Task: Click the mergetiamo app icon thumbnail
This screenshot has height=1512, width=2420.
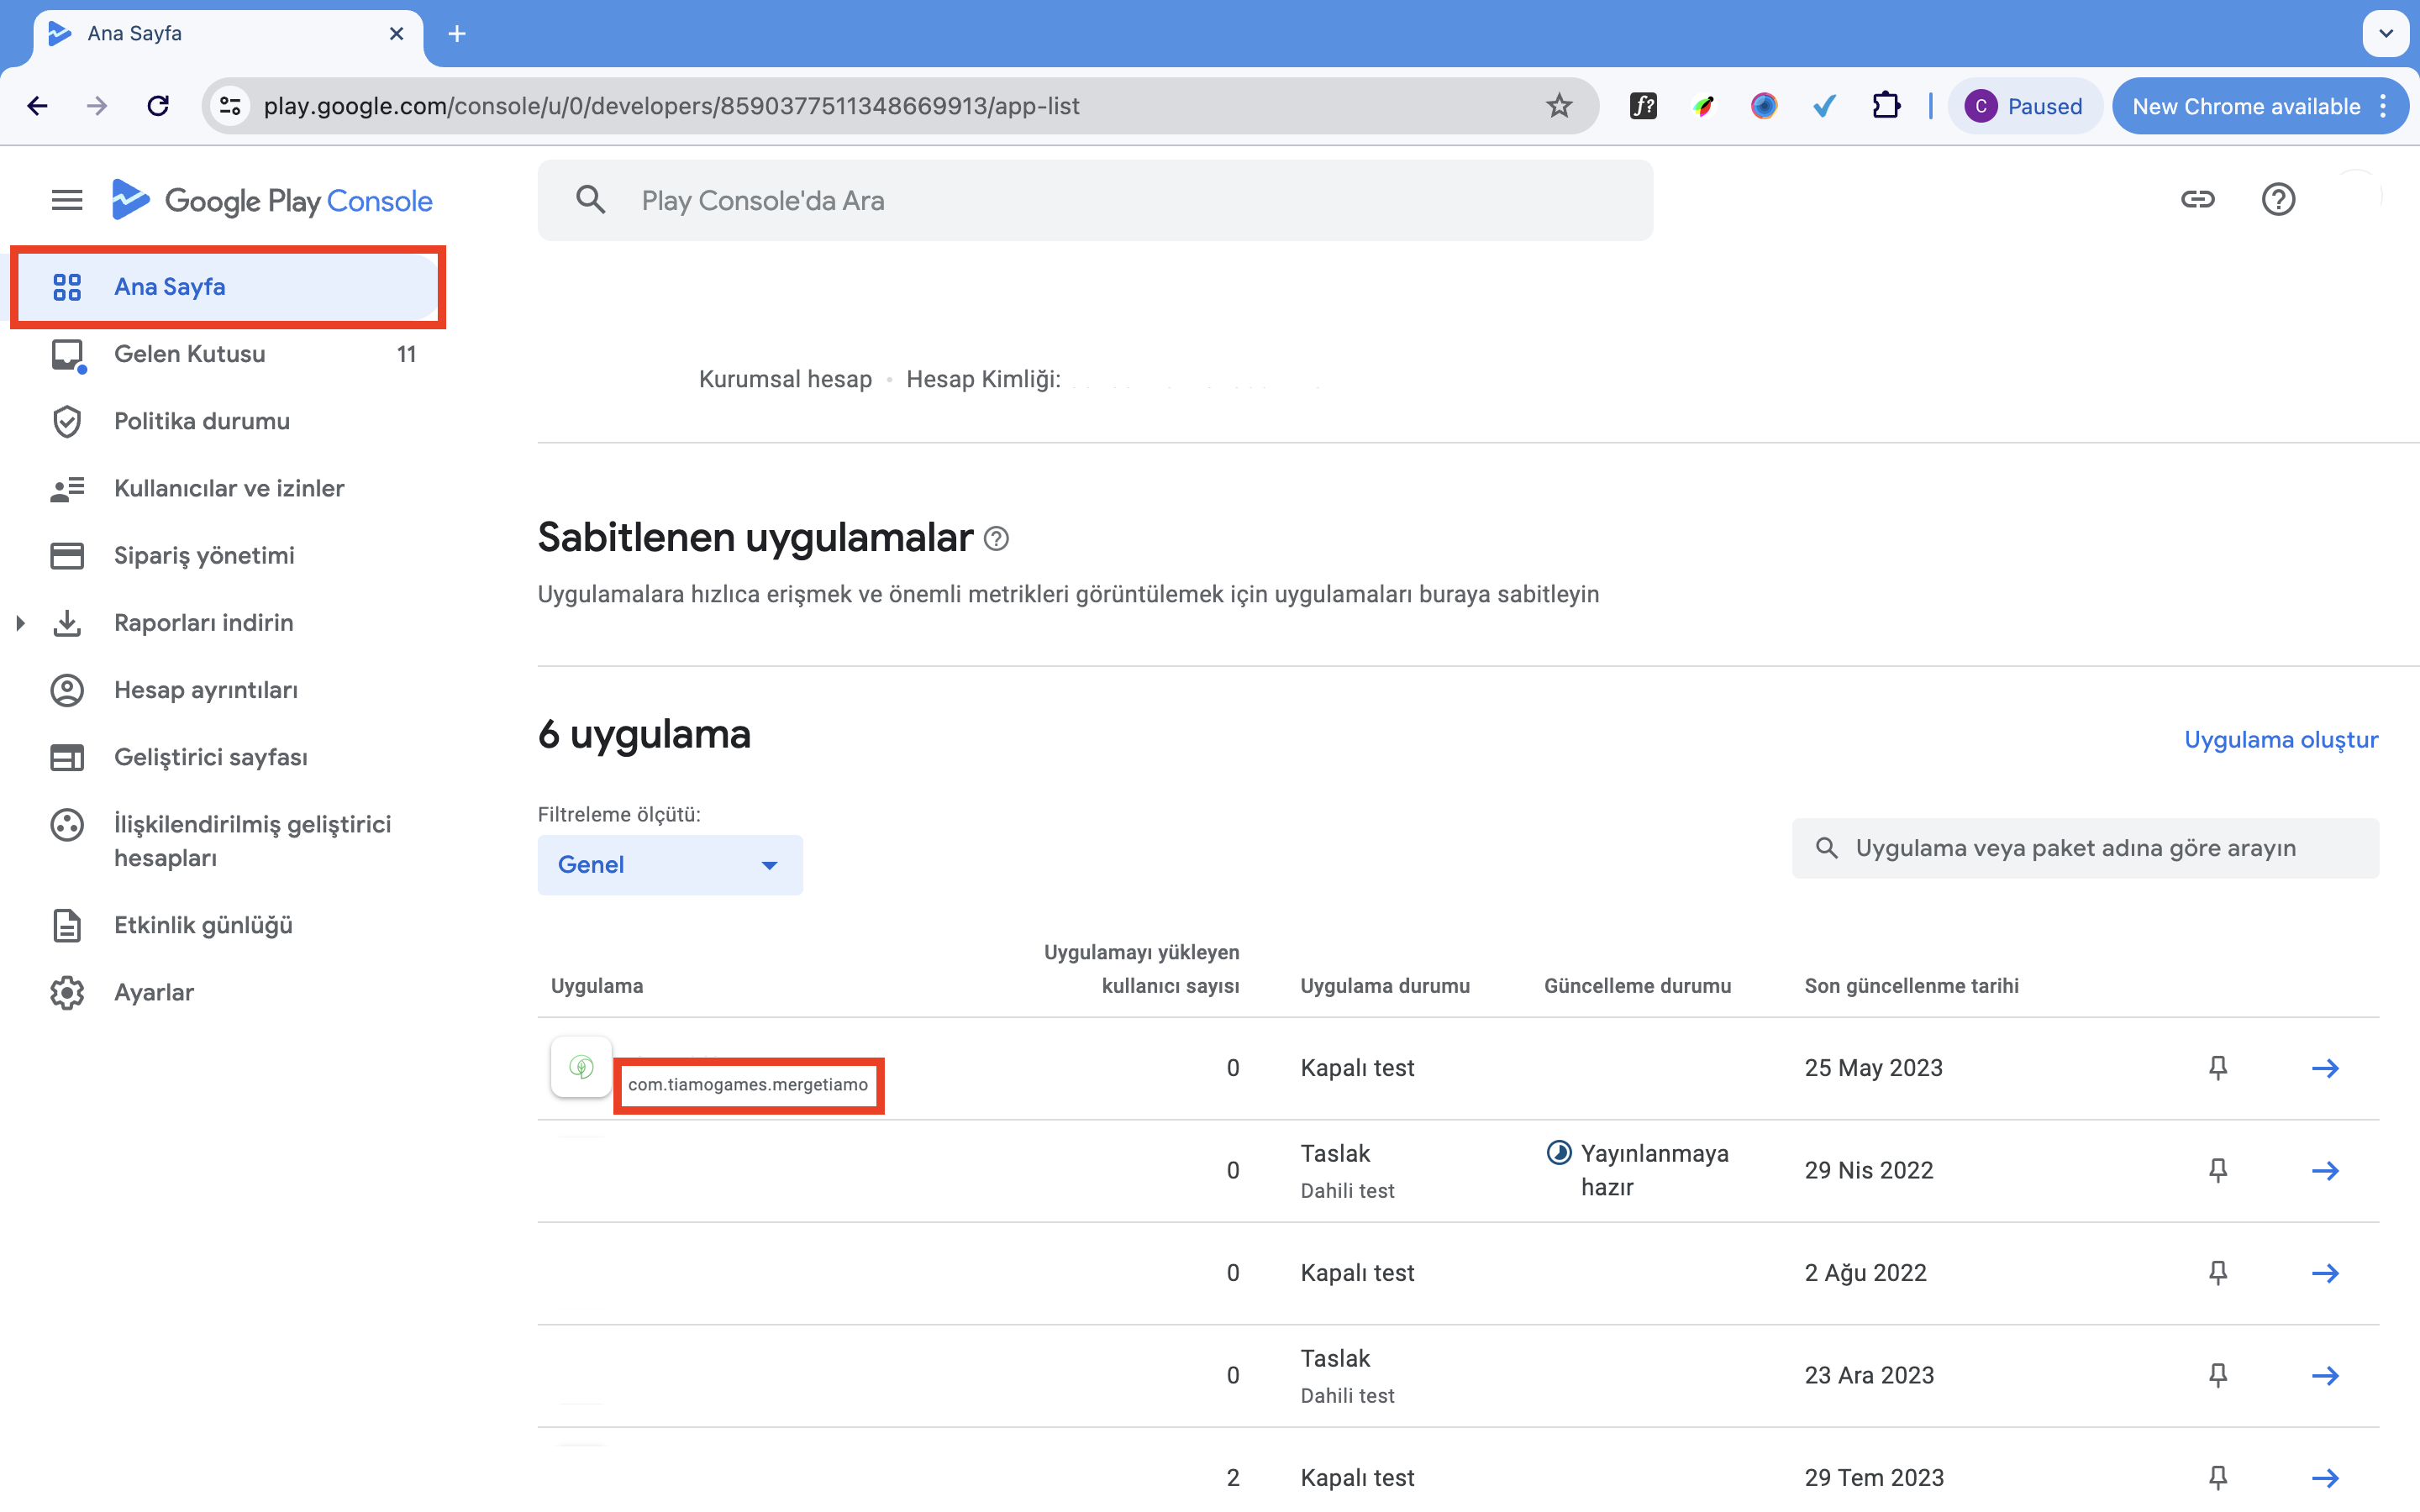Action: point(581,1067)
